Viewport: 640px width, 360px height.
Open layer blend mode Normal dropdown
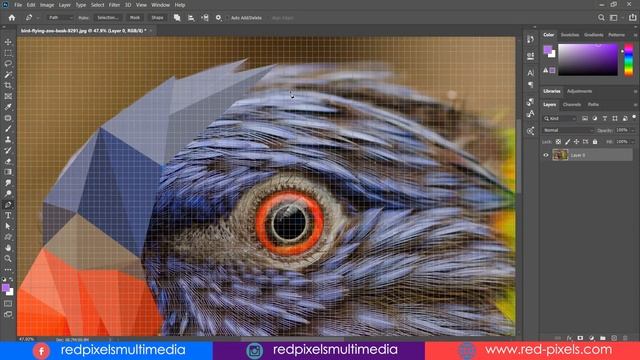coord(568,130)
